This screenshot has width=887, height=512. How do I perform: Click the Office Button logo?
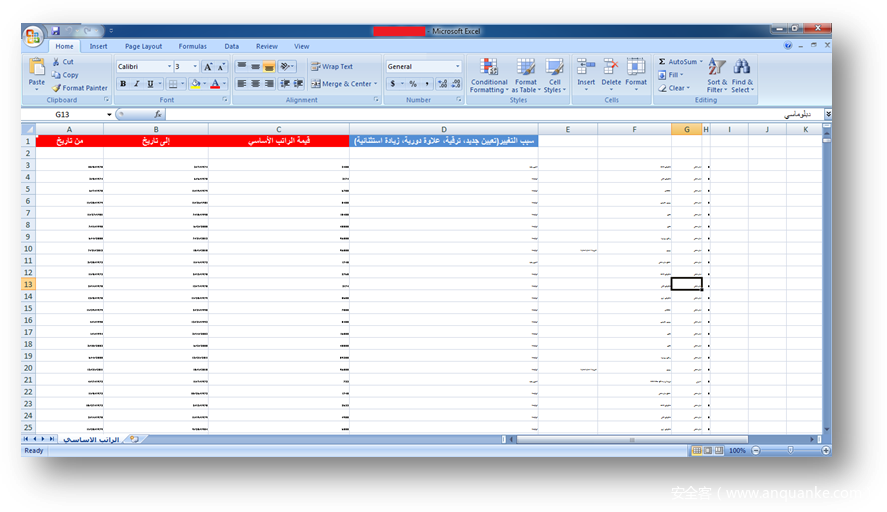pos(33,37)
